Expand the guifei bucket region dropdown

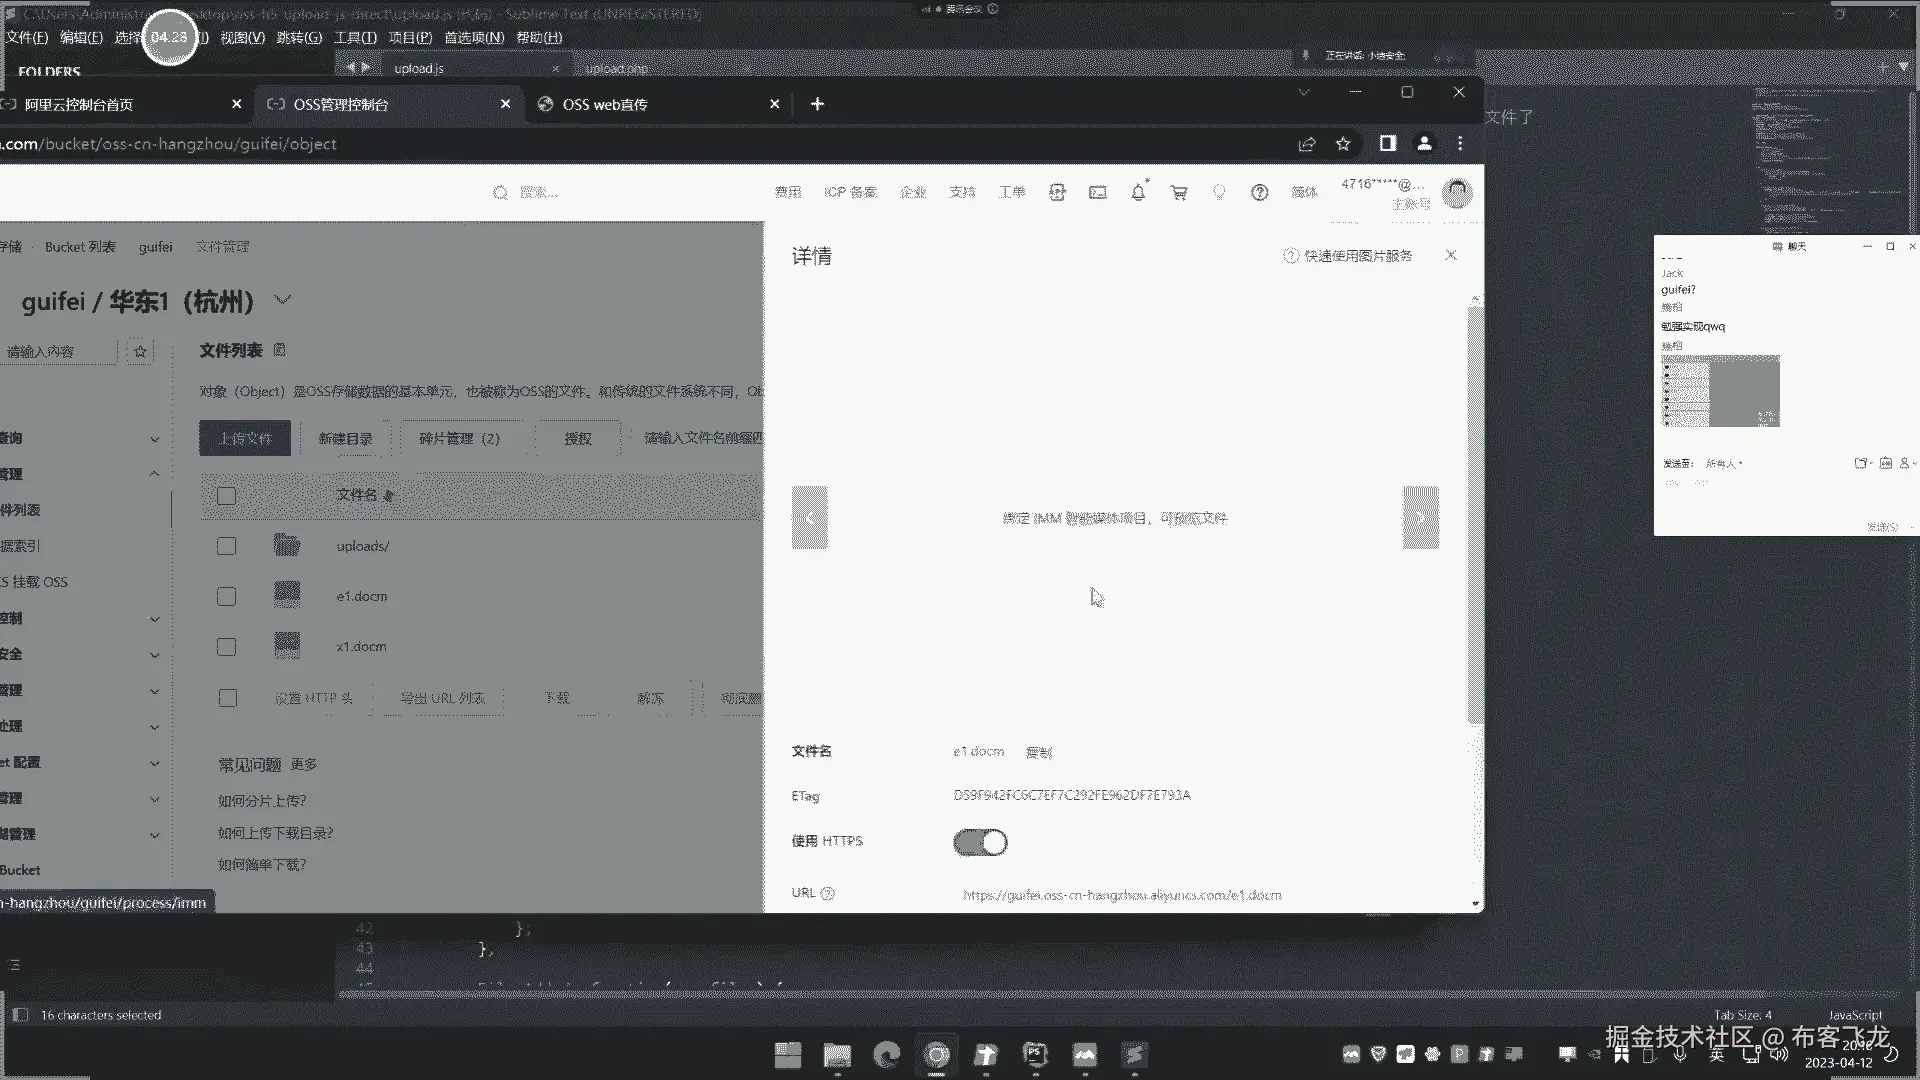[x=283, y=300]
